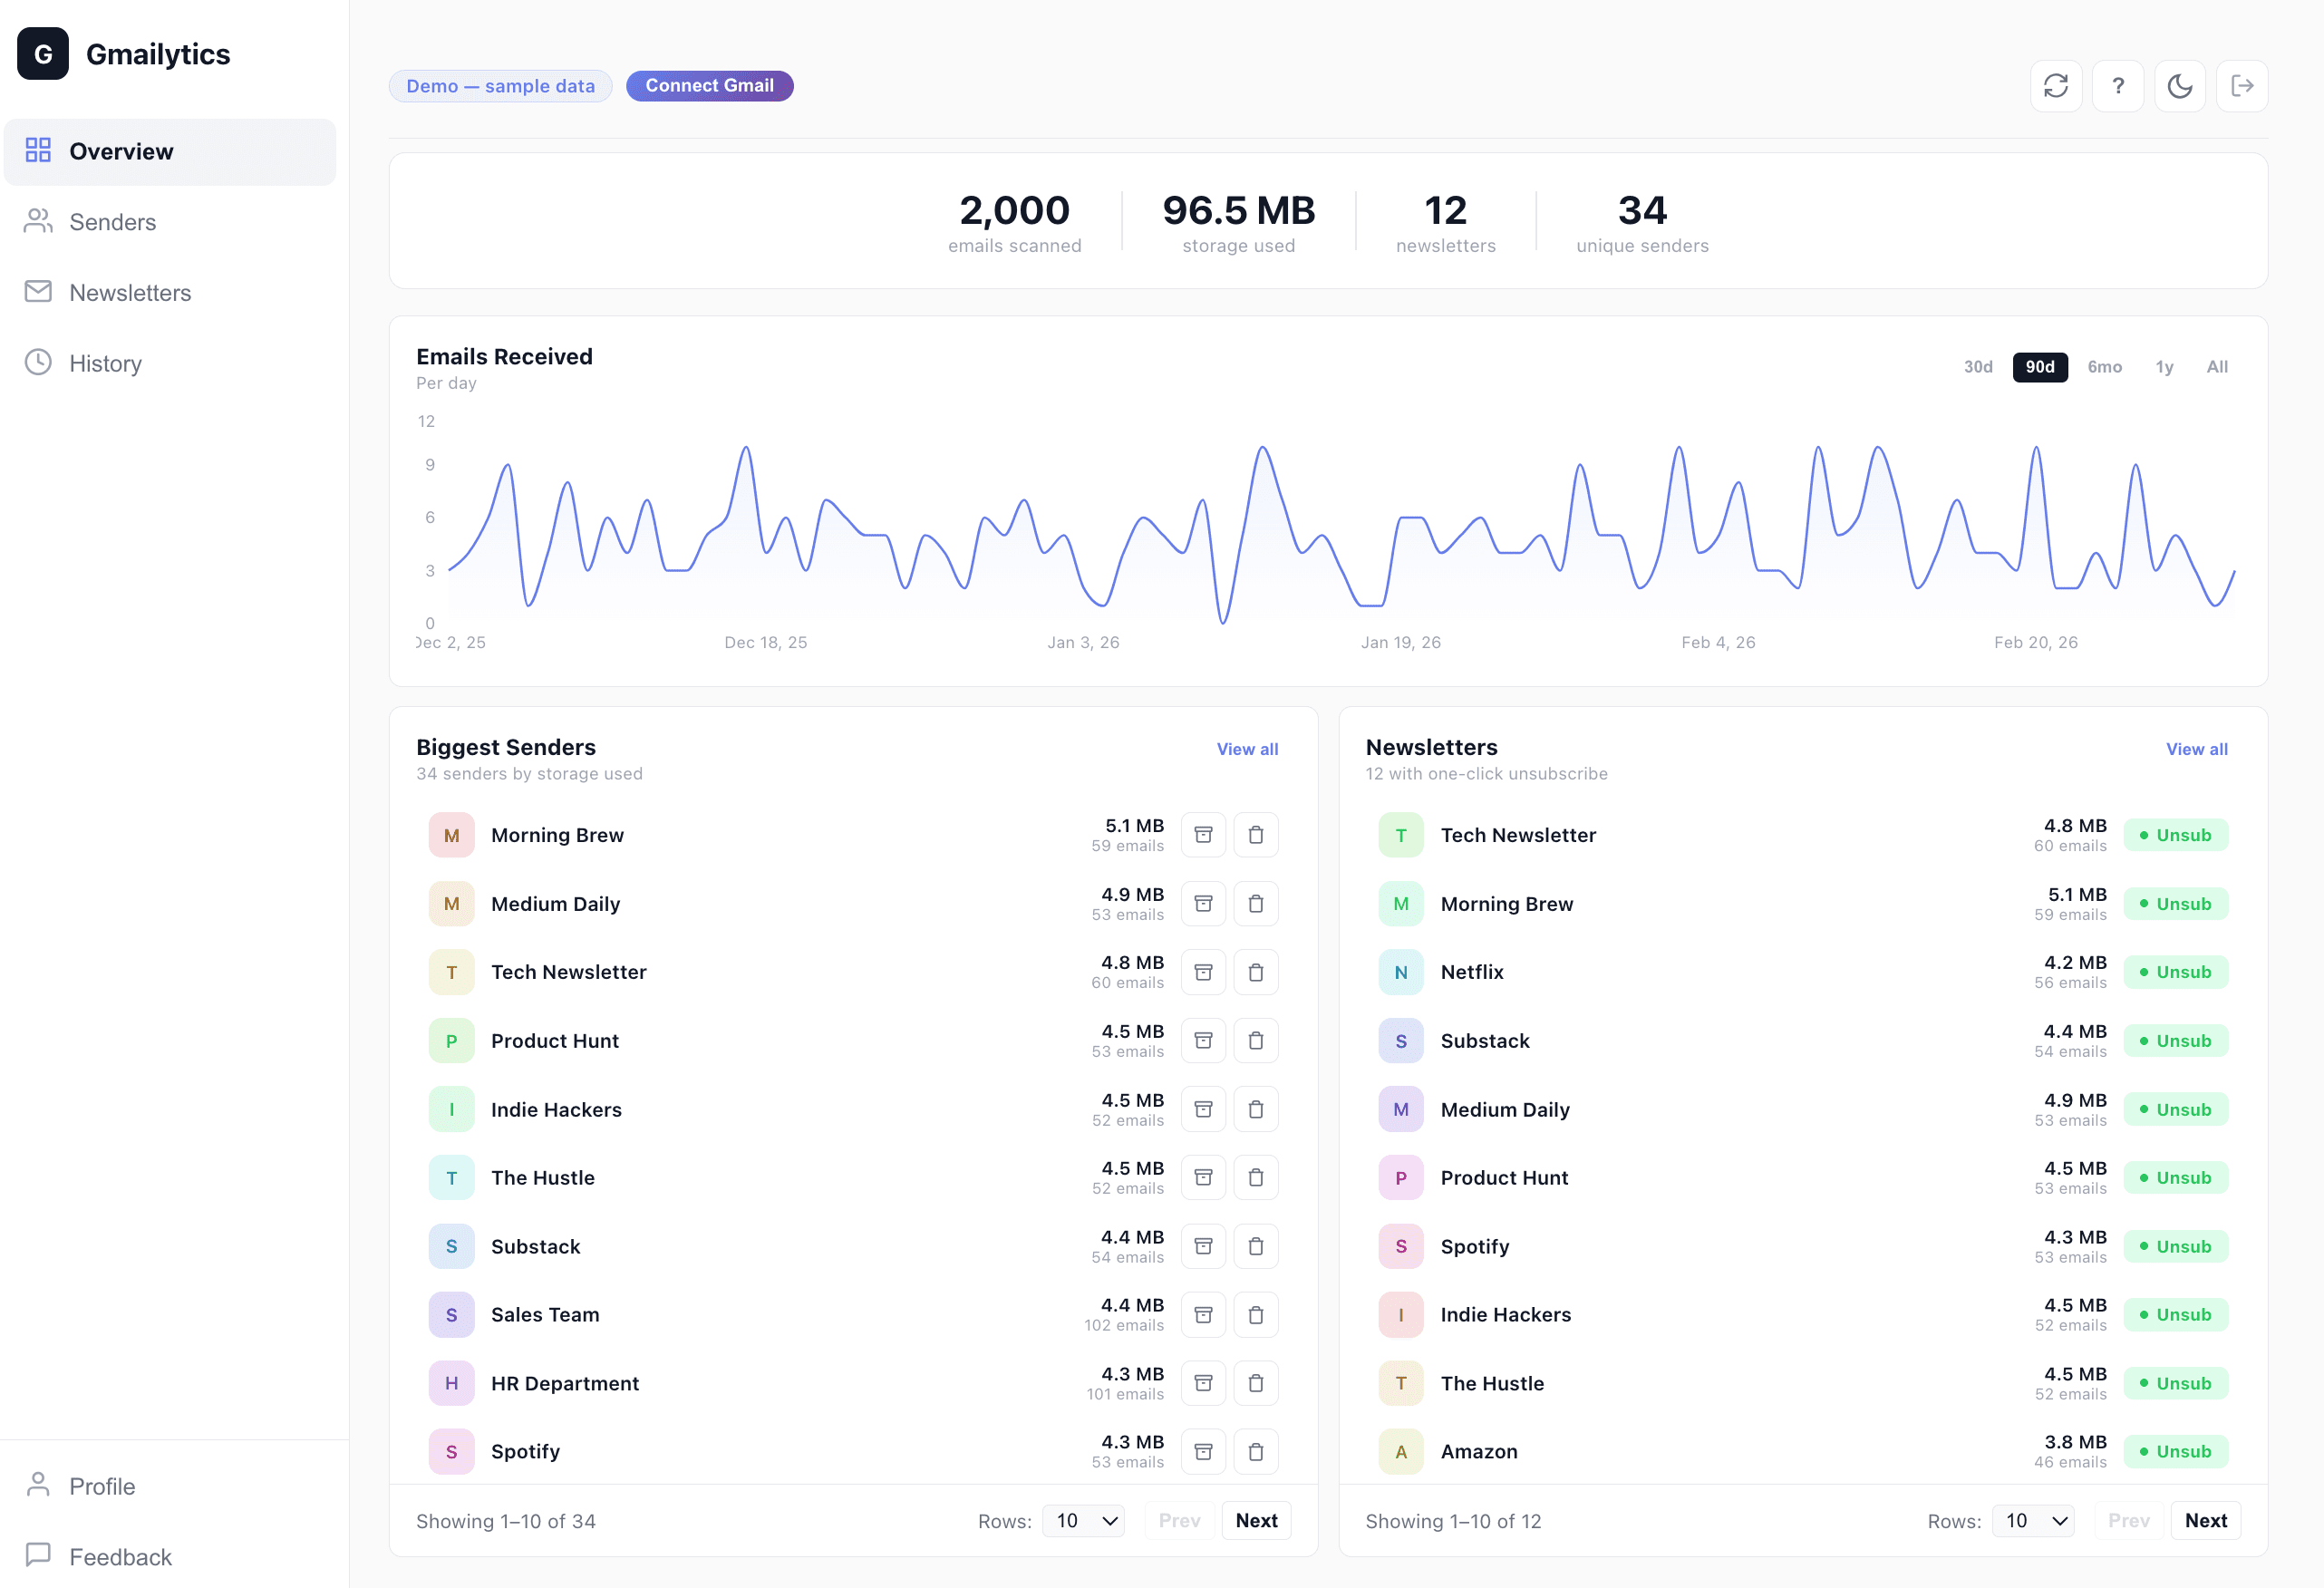
Task: Open the refresh/sync icon in top bar
Action: [2056, 86]
